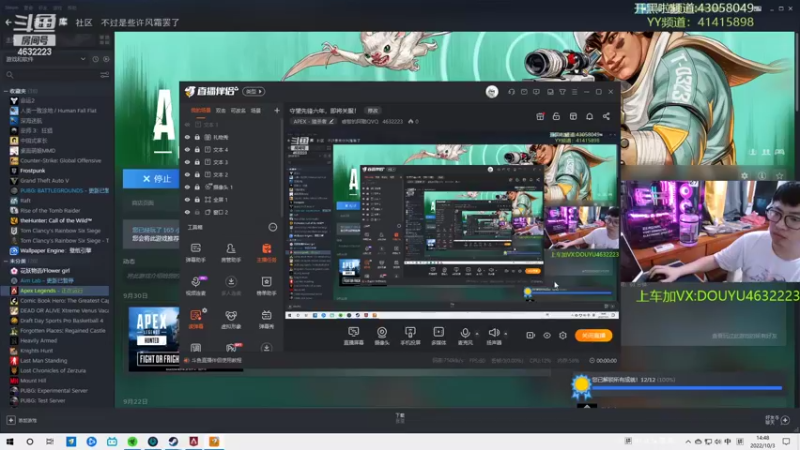This screenshot has height=450, width=800.
Task: Click the recent-activity clock icon in the Steam sidebar
Action: tap(95, 59)
